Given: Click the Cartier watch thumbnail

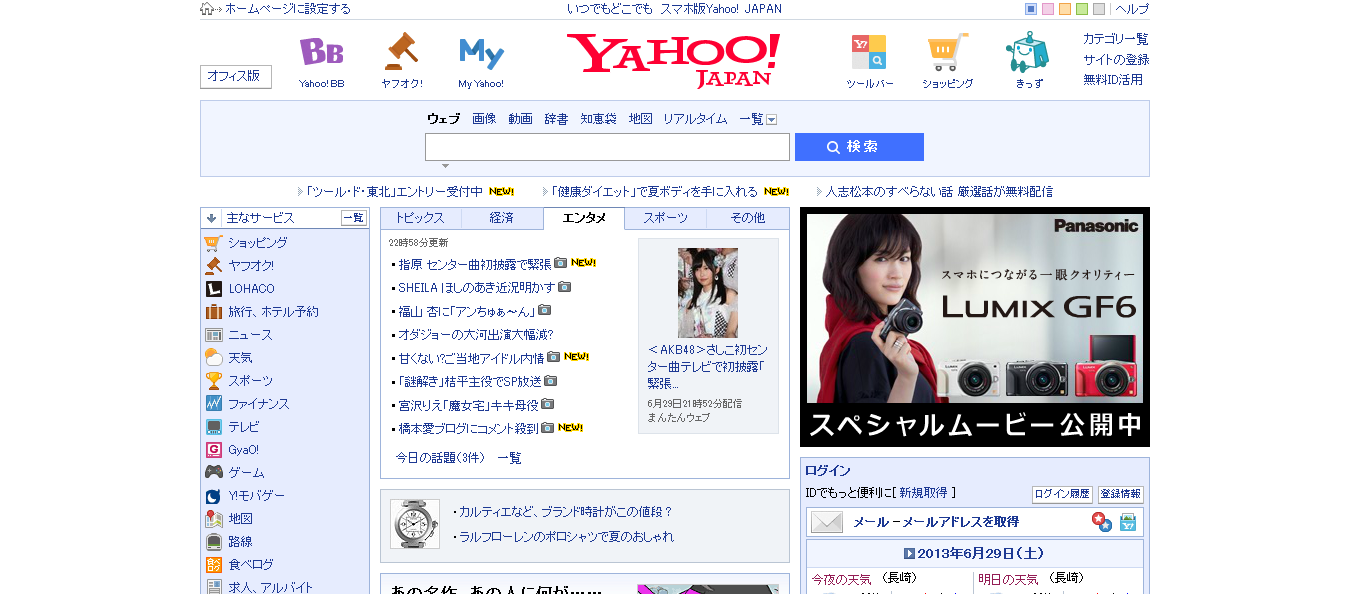Looking at the screenshot, I should (x=415, y=524).
